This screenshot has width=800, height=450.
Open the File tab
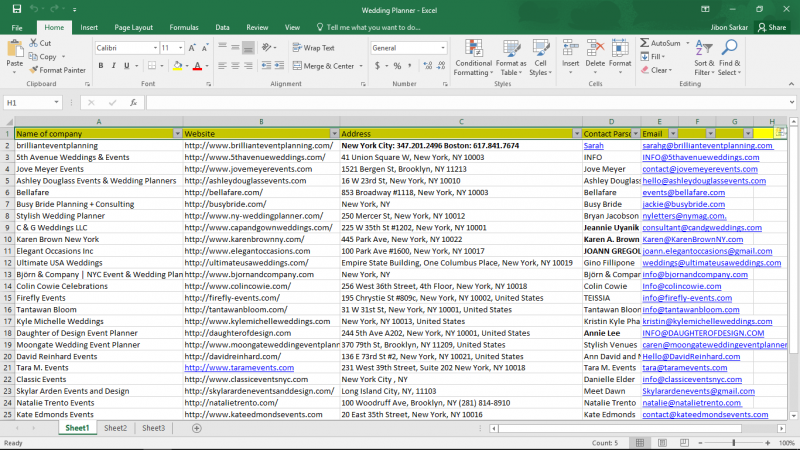(x=17, y=28)
